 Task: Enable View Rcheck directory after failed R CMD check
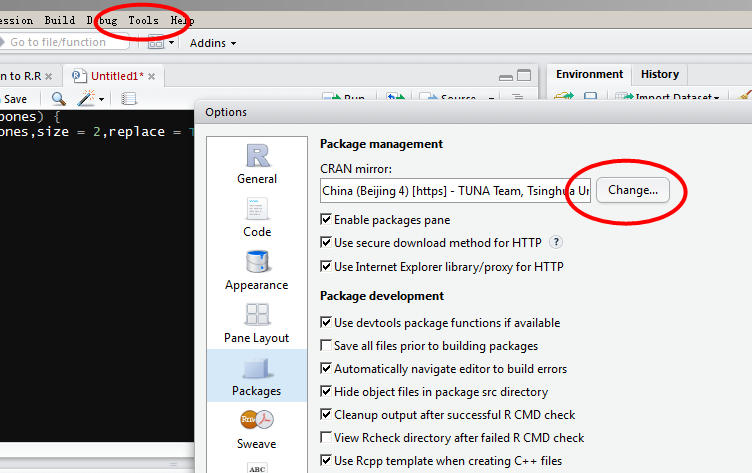tap(326, 438)
